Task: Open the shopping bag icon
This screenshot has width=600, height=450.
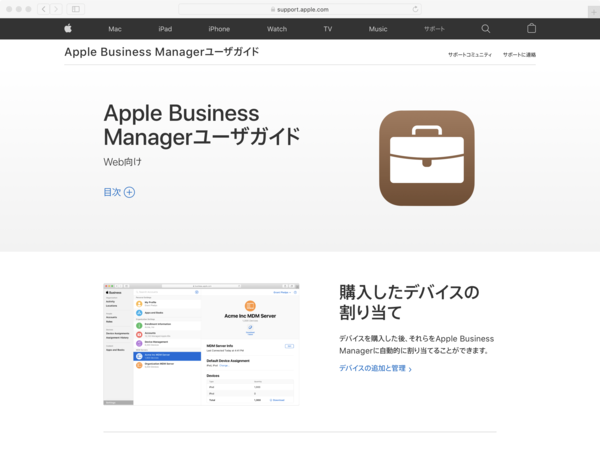Action: point(531,28)
